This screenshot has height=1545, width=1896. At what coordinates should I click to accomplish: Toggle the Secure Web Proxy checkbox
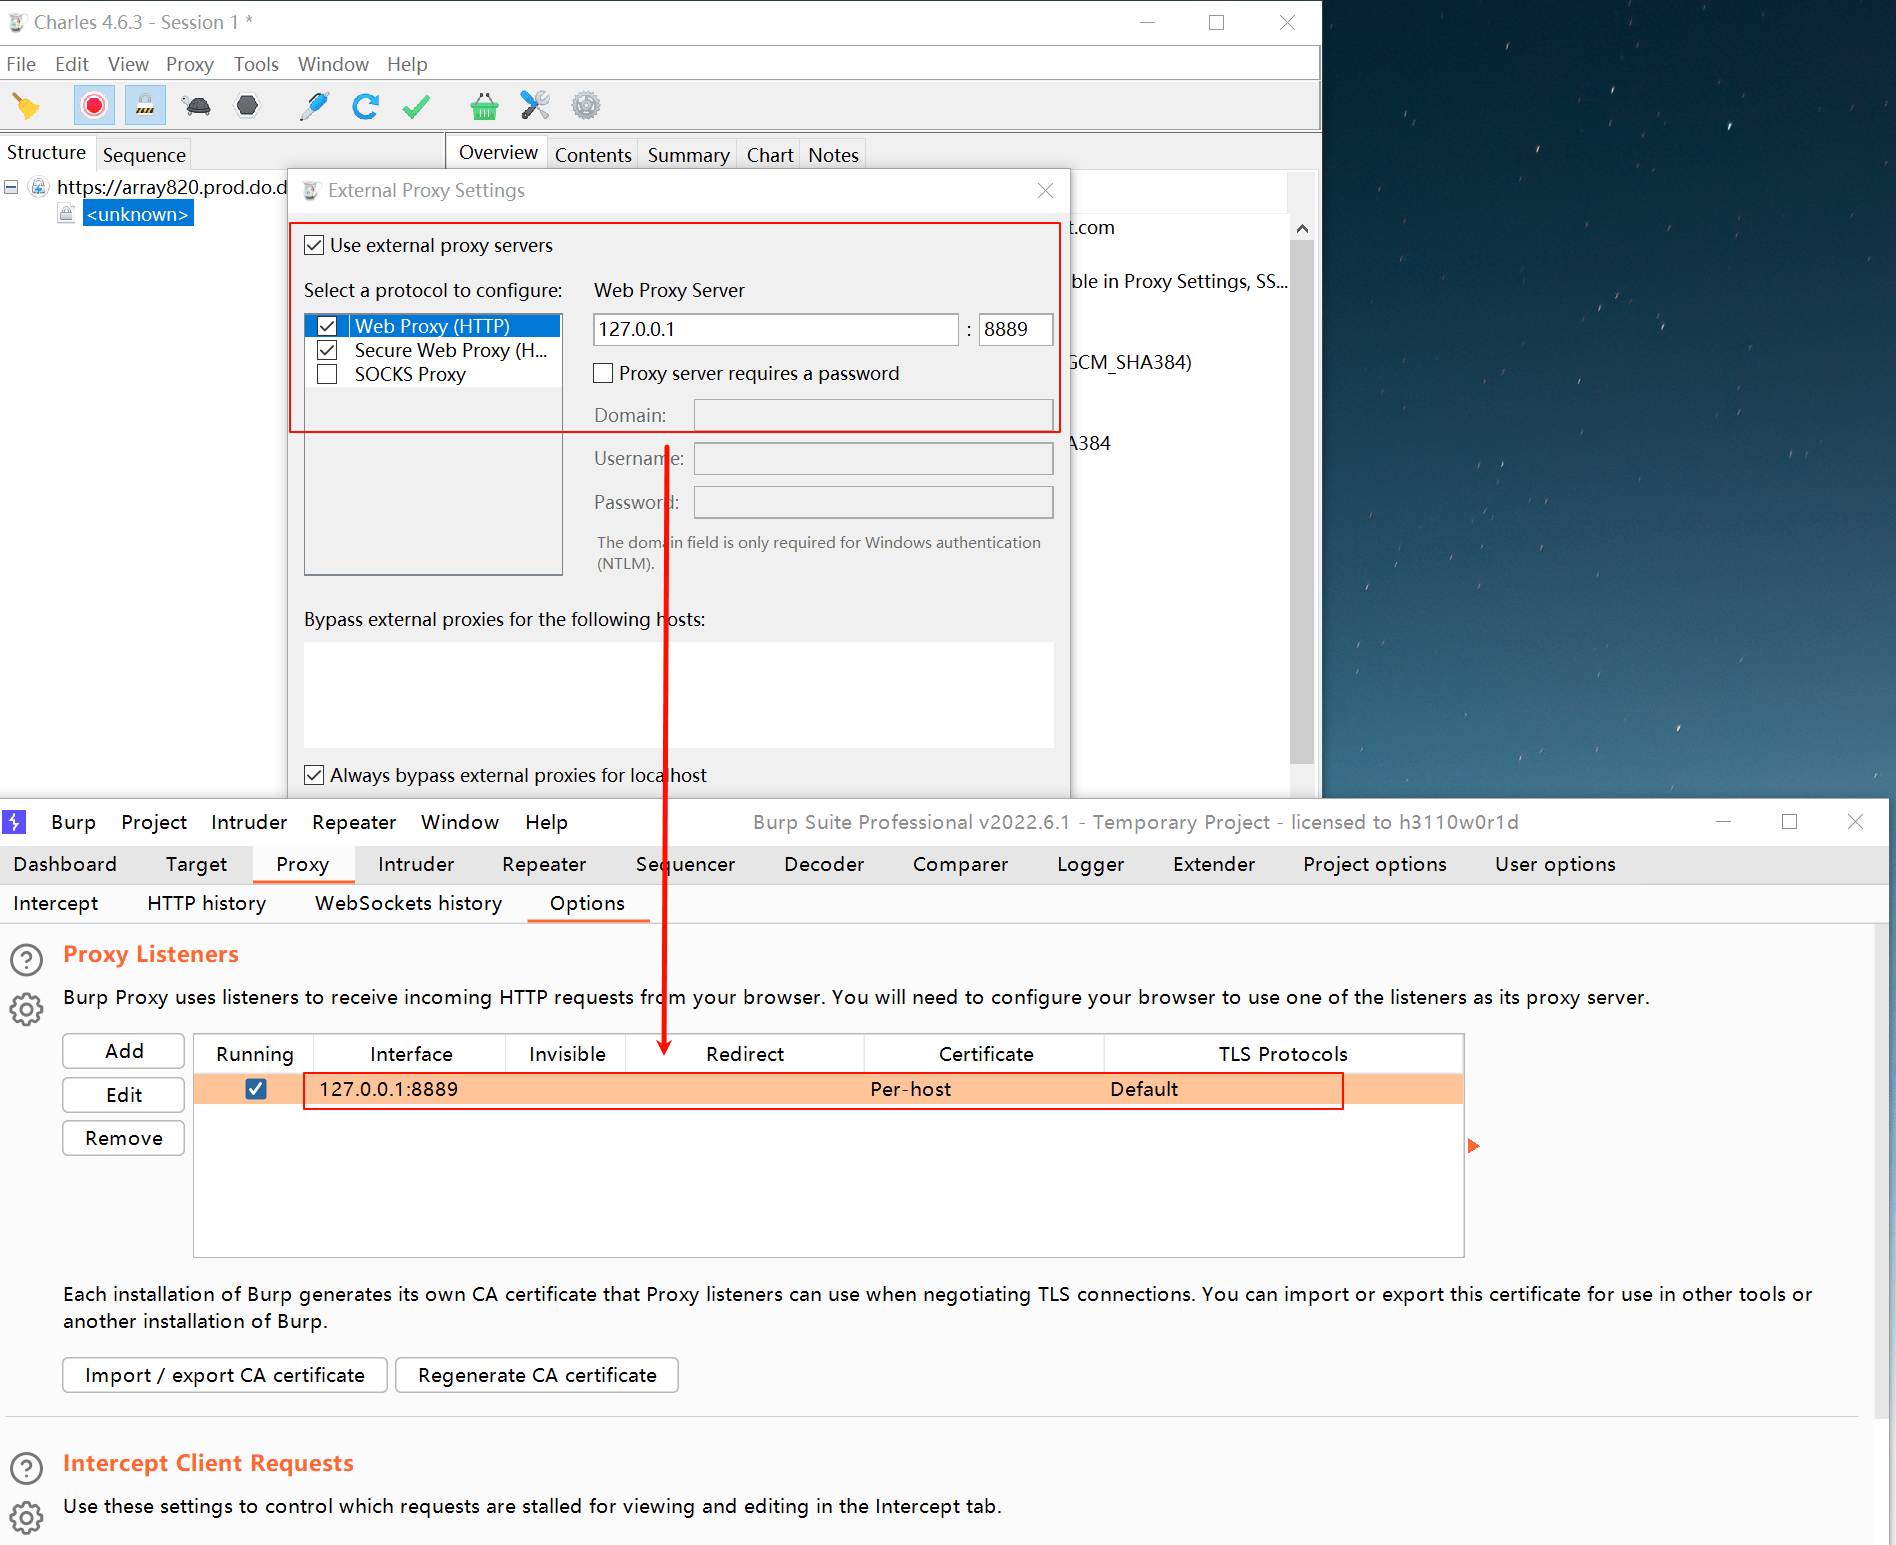(x=327, y=350)
